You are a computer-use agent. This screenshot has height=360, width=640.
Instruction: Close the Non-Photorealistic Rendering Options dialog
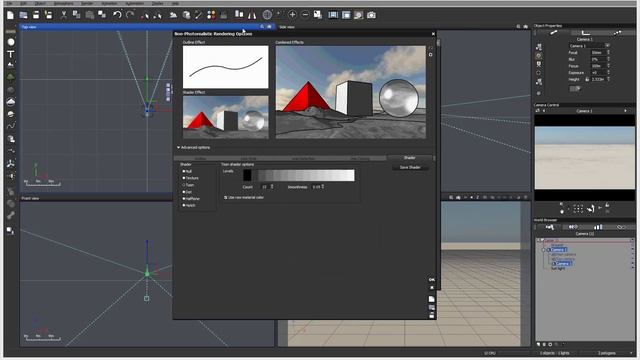(433, 34)
